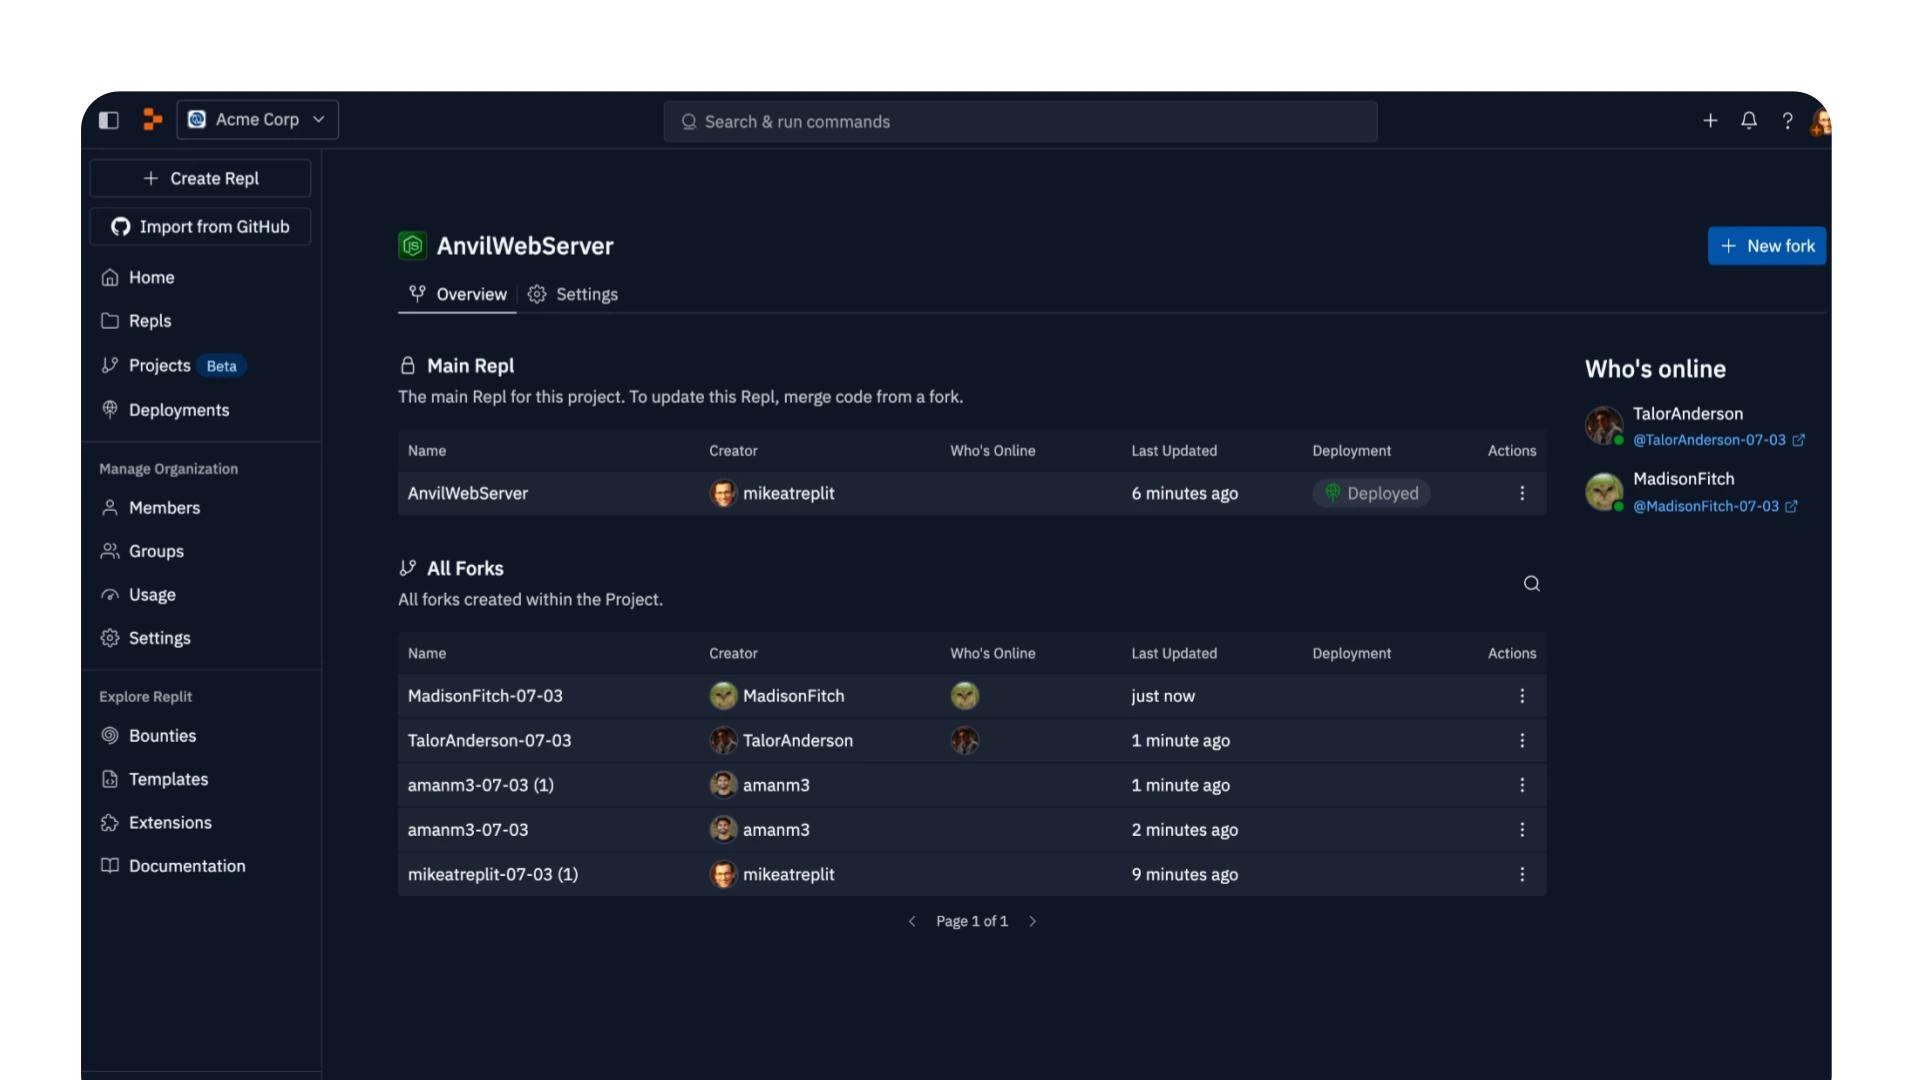Open actions menu for mikeatreplit-07-03 (1) fork
1920x1080 pixels.
pos(1522,874)
